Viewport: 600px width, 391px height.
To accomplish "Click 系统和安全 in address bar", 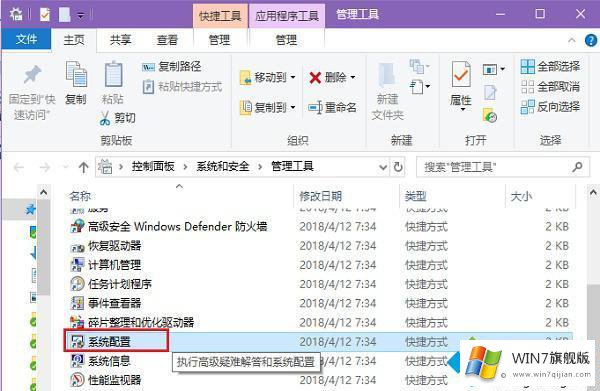I will (x=223, y=166).
